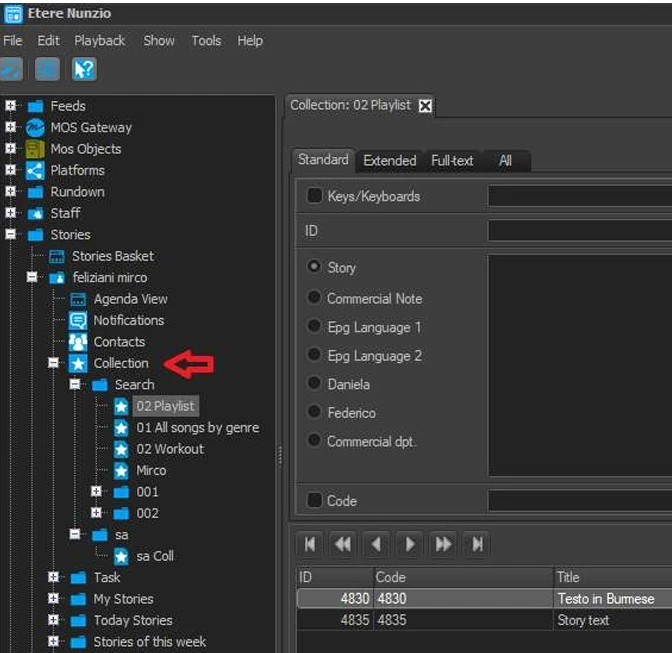Click the ID input field
Screen dimensions: 672x653
pyautogui.click(x=580, y=231)
